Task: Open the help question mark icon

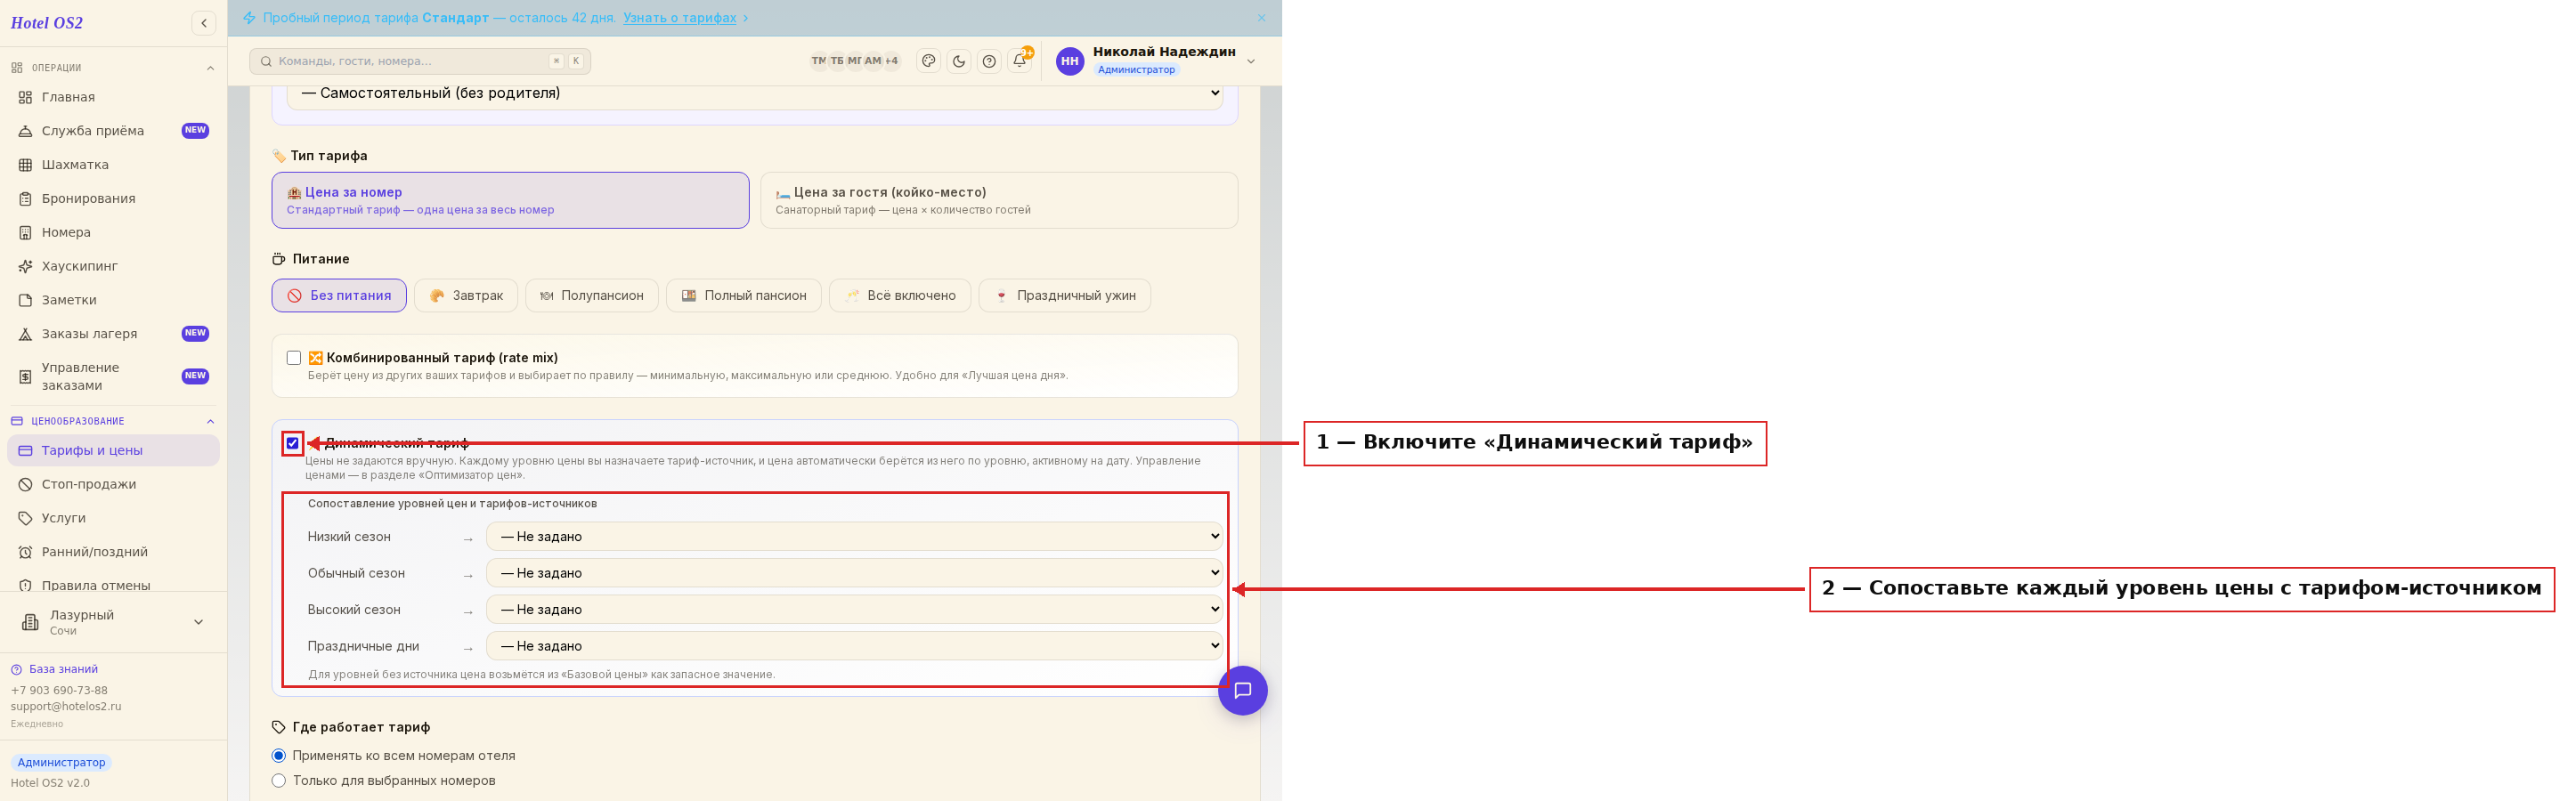Action: pos(989,61)
